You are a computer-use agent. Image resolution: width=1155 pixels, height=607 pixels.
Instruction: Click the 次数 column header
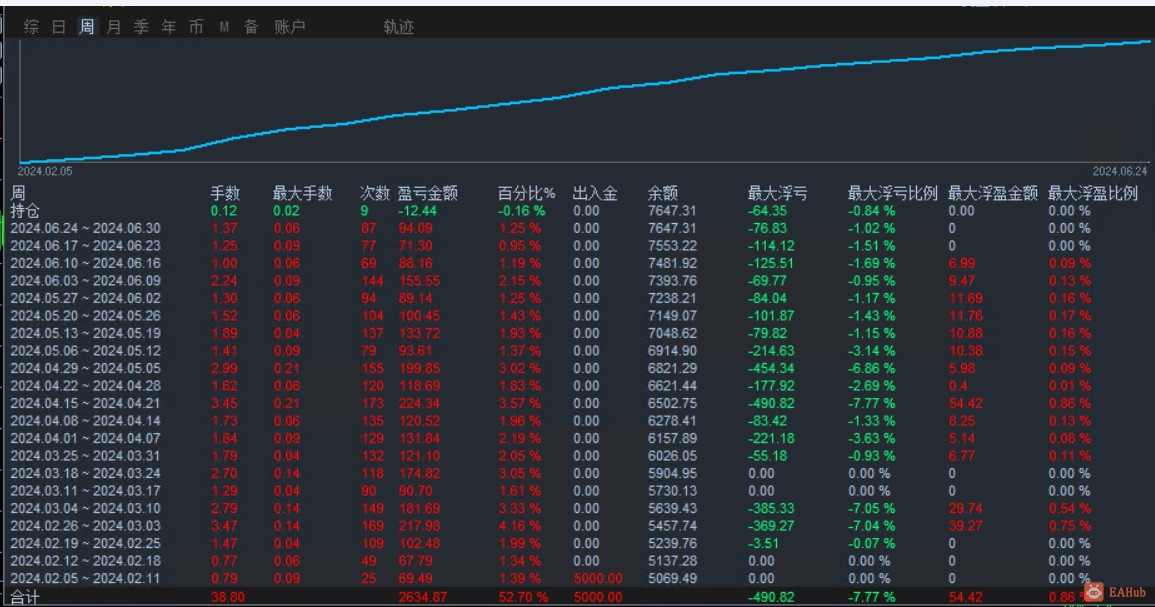pos(374,193)
